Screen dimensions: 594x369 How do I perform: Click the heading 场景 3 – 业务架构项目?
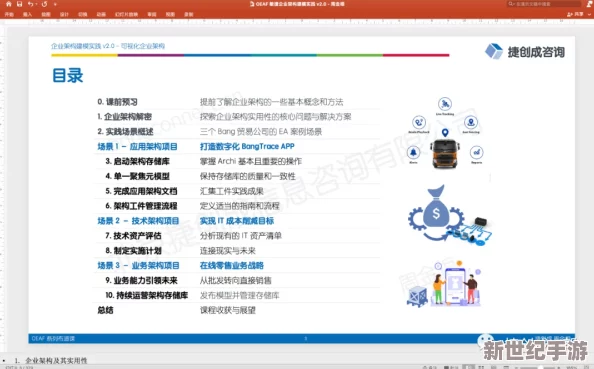tap(138, 266)
